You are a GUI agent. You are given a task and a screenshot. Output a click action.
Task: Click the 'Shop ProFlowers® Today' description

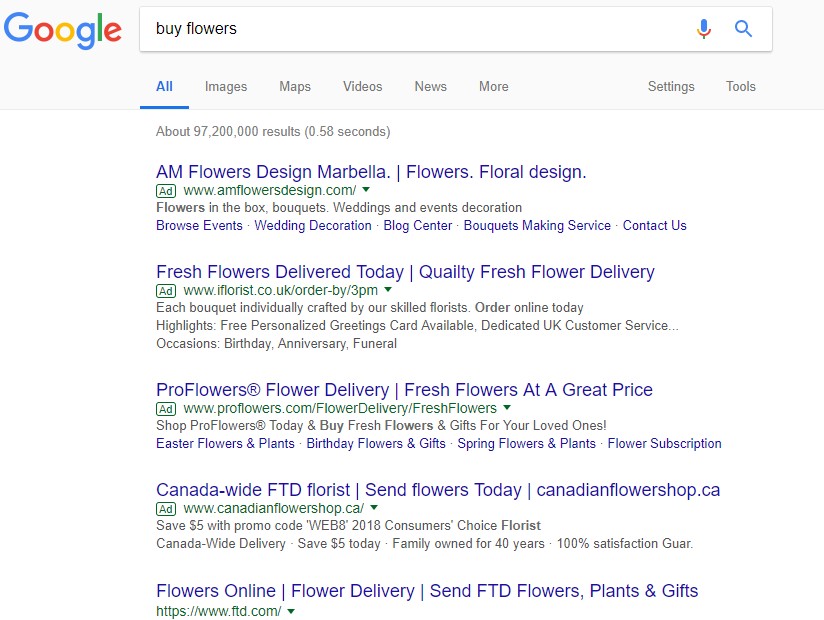[381, 426]
